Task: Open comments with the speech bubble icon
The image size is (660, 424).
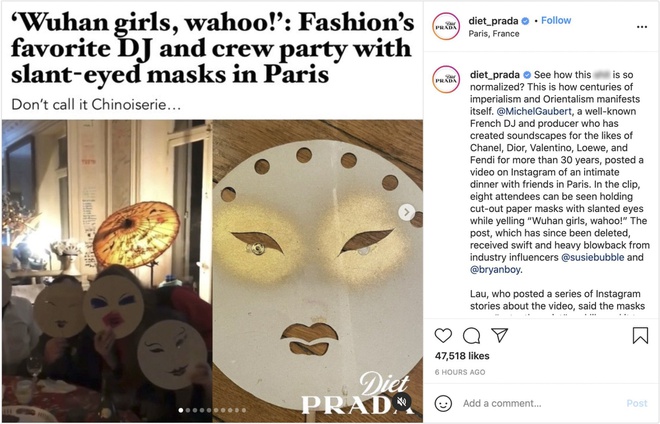Action: (x=471, y=336)
